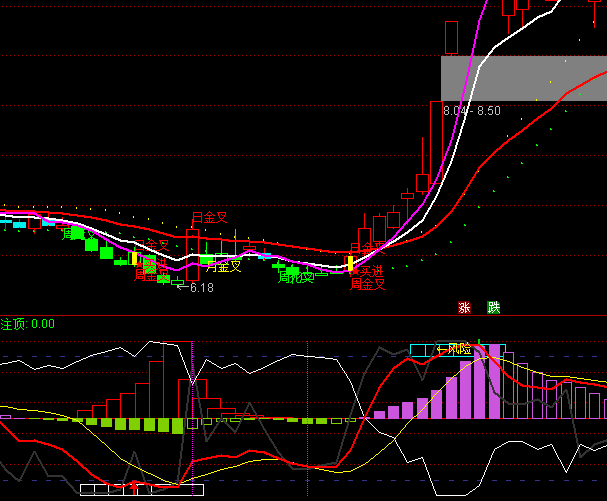
Task: Click the green 跌 (fall) icon
Action: point(492,308)
